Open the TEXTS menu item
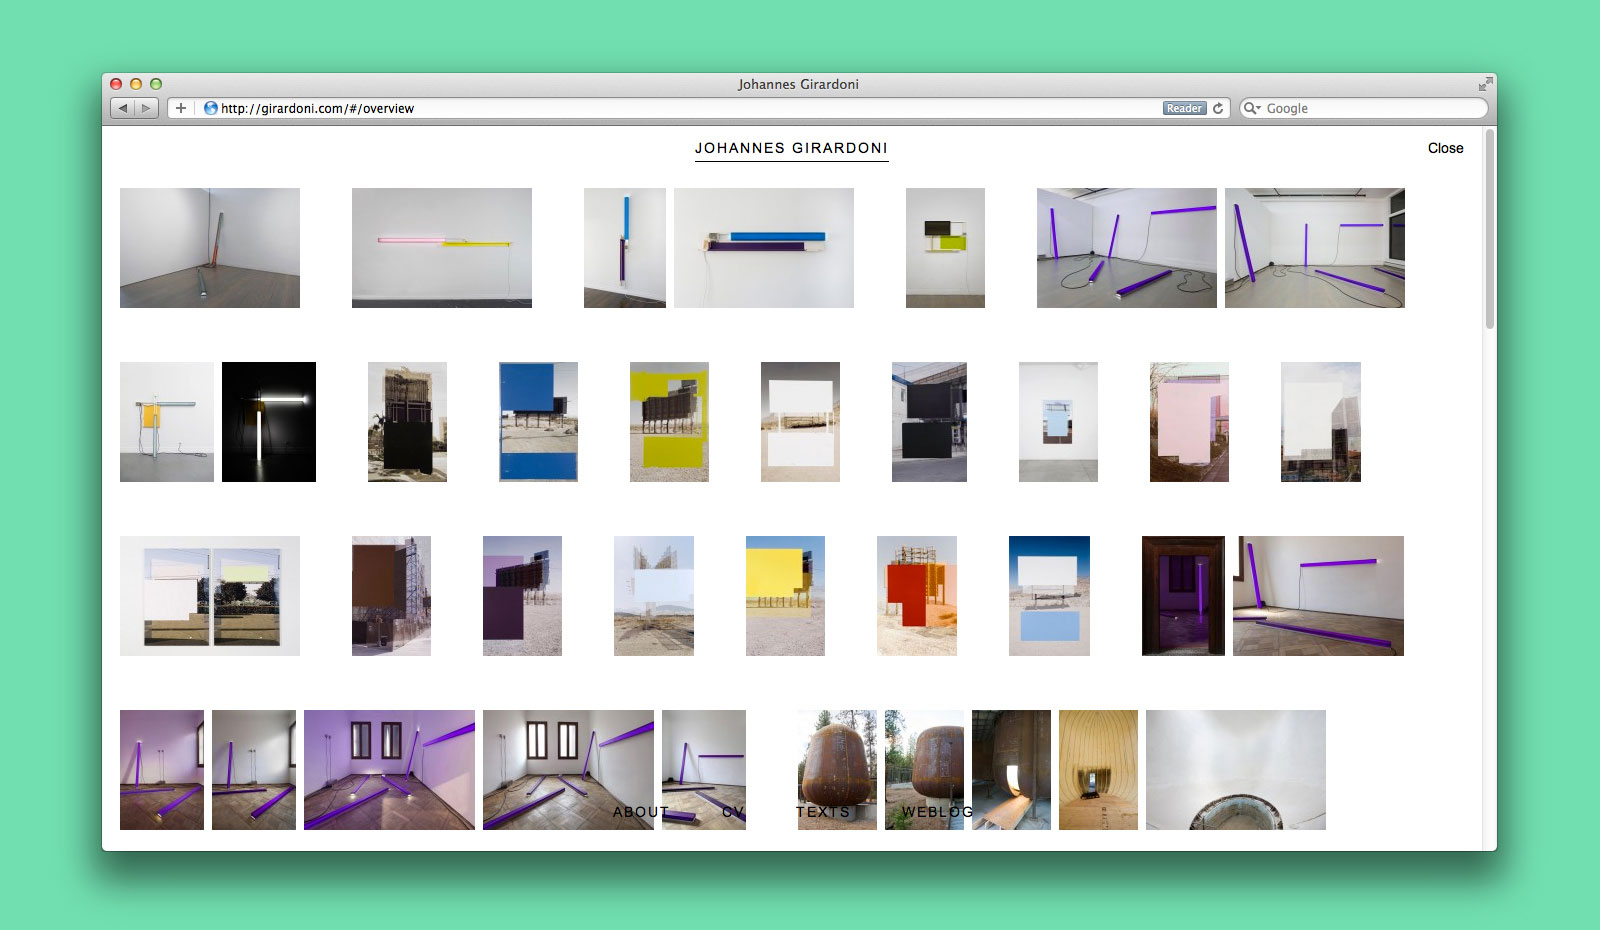The height and width of the screenshot is (930, 1600). [x=823, y=812]
